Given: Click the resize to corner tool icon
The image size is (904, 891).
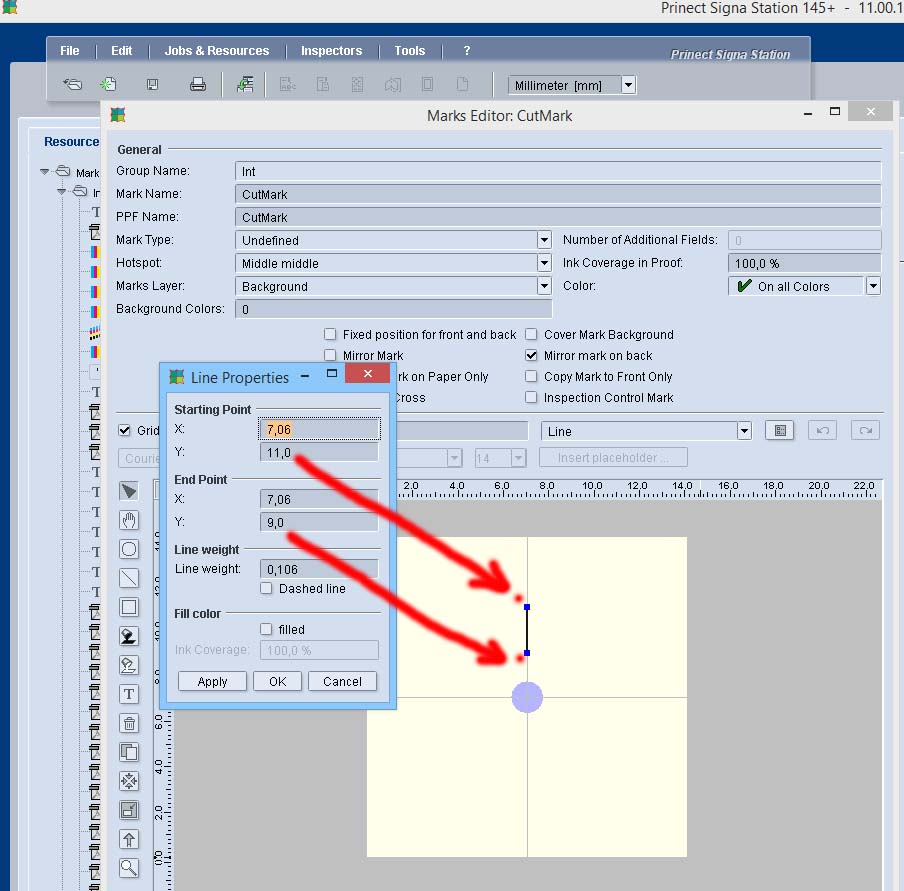Looking at the screenshot, I should [129, 810].
